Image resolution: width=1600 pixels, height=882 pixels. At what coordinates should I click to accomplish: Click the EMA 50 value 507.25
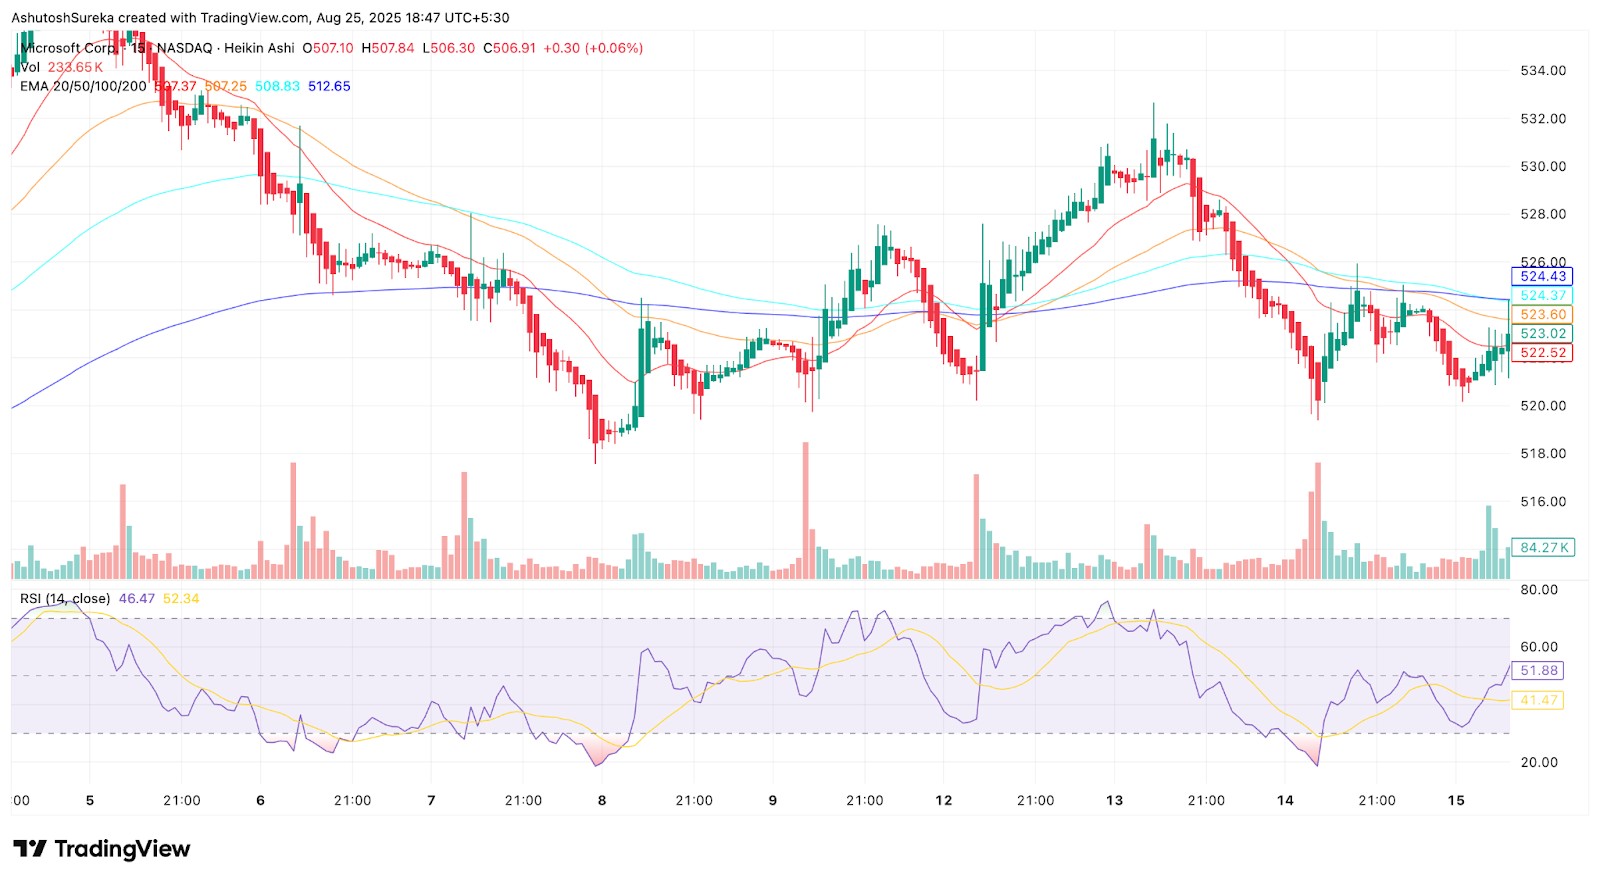pos(226,86)
